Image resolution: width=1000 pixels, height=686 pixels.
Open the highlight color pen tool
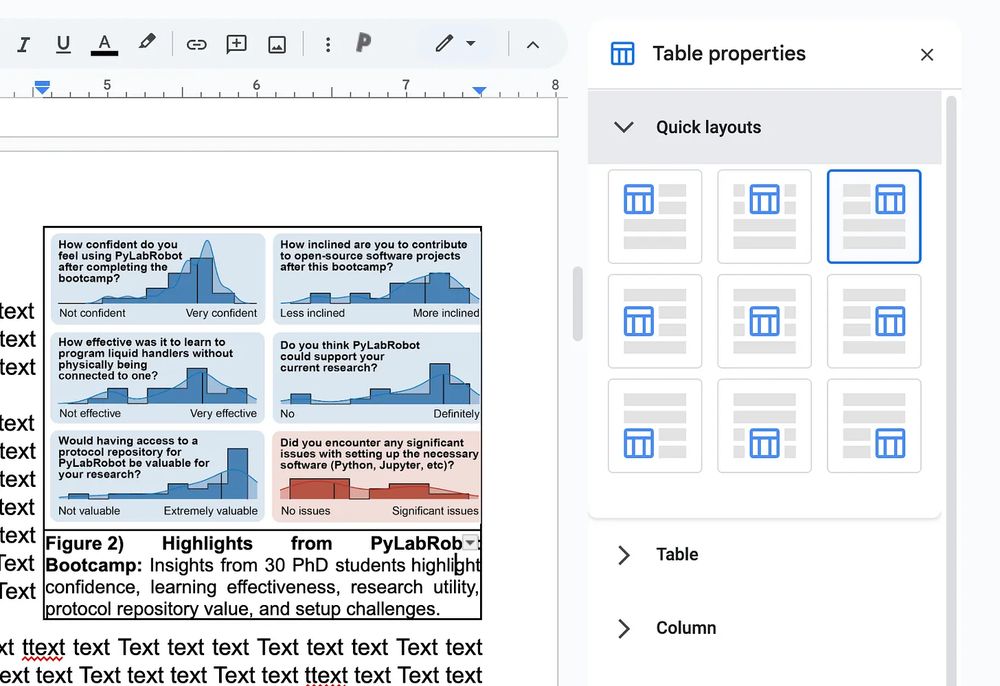[147, 43]
